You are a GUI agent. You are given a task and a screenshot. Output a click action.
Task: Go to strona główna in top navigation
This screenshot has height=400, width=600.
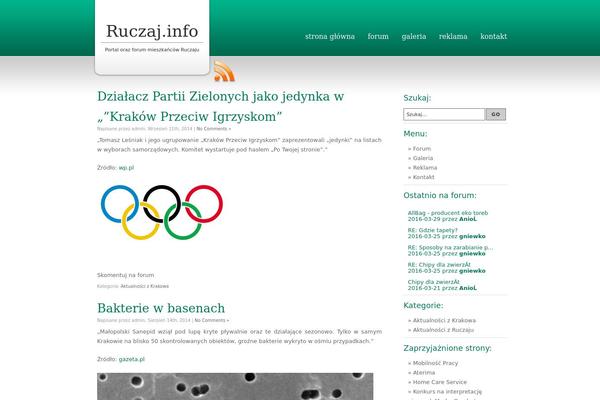click(330, 36)
